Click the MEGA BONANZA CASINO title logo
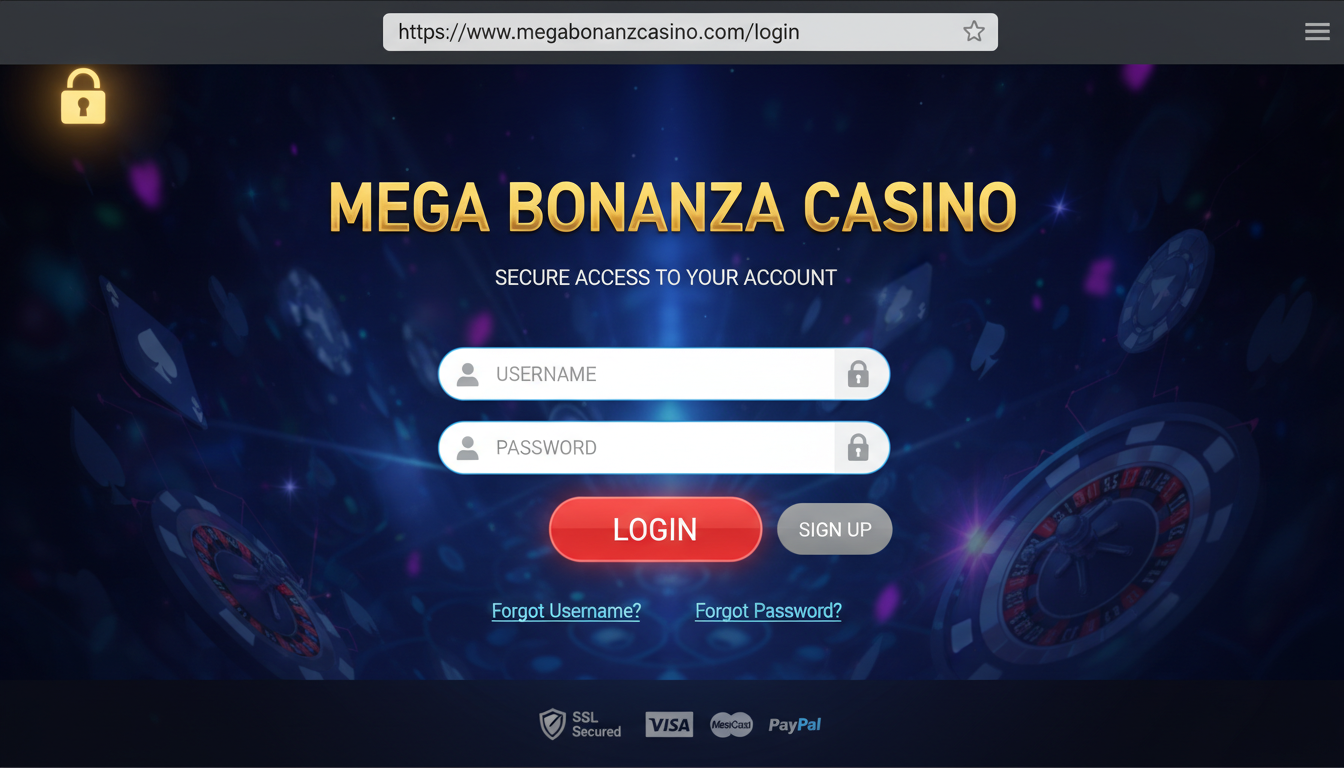 coord(672,208)
